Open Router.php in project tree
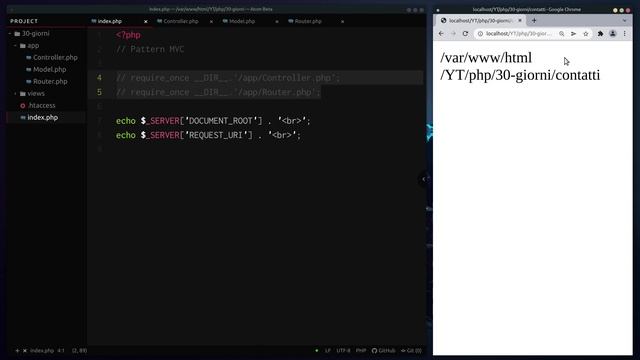The height and width of the screenshot is (360, 640). click(50, 81)
